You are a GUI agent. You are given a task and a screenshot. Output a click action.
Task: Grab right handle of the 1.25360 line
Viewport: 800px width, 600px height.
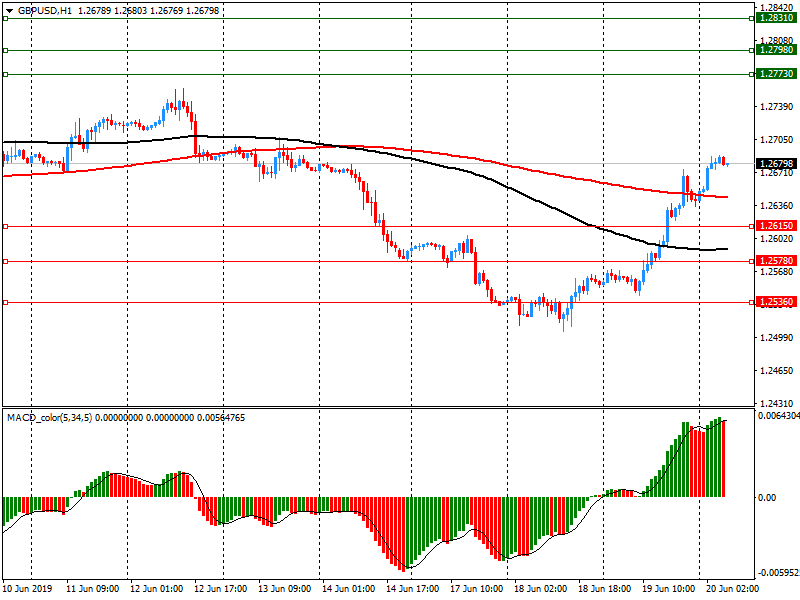point(752,303)
